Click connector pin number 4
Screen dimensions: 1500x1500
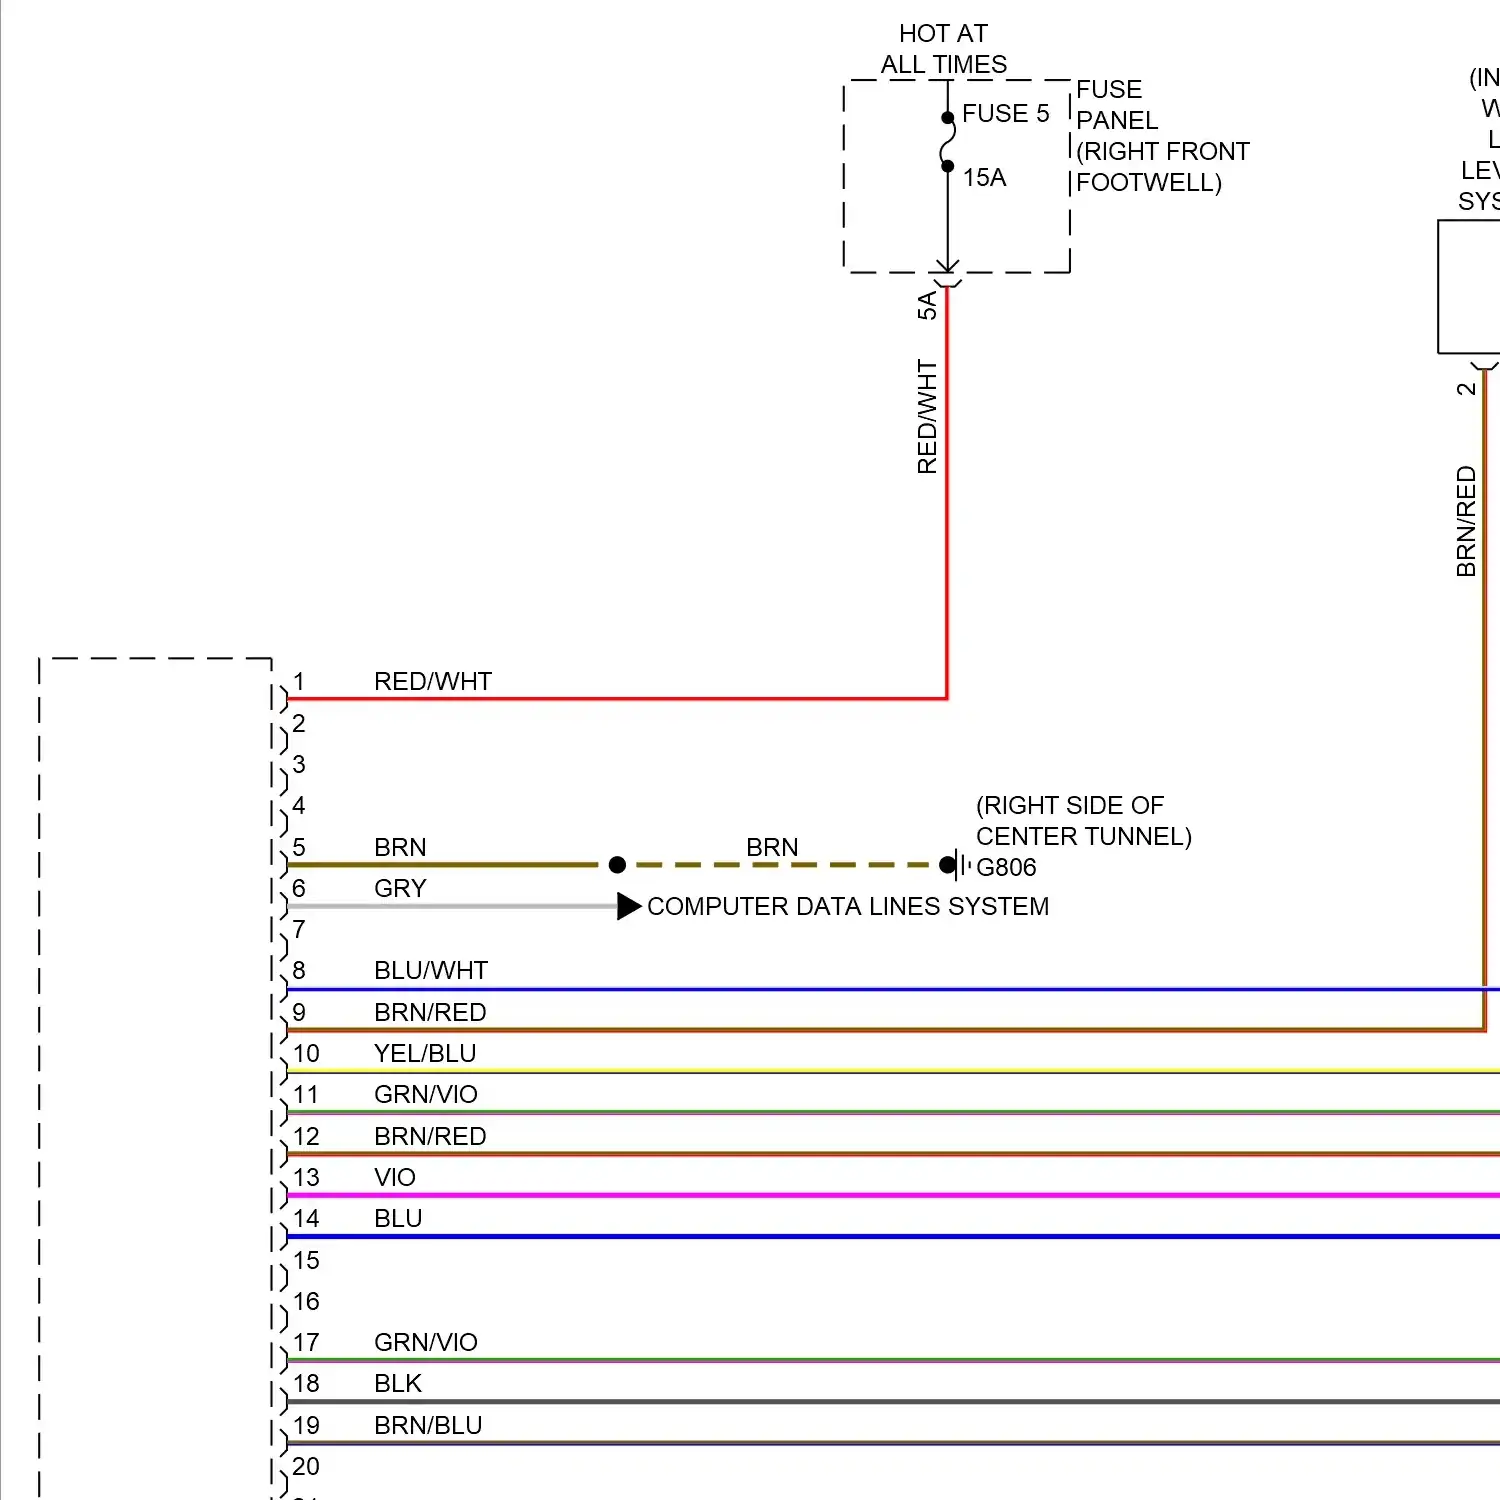coord(298,806)
